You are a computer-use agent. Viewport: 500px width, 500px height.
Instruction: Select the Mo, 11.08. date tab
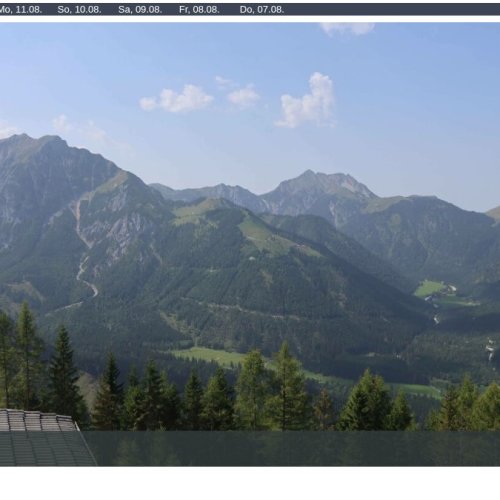21,10
